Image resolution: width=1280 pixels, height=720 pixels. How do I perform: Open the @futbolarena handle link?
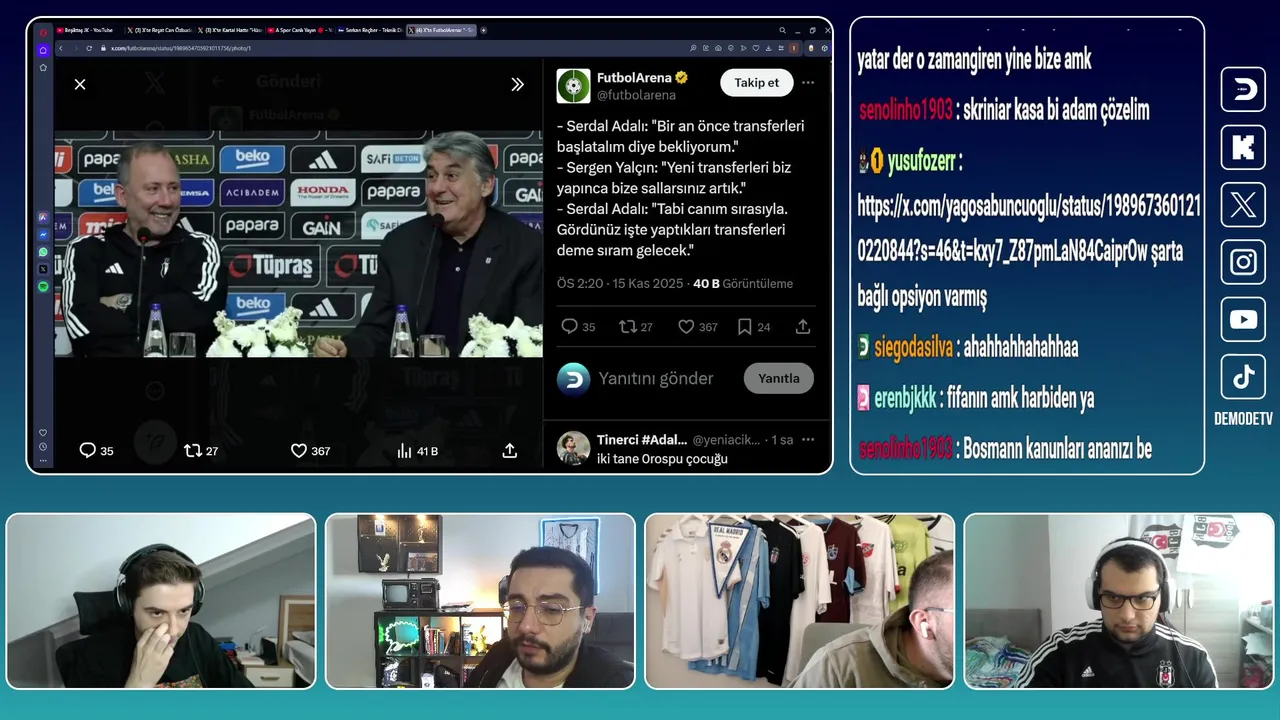click(x=636, y=95)
